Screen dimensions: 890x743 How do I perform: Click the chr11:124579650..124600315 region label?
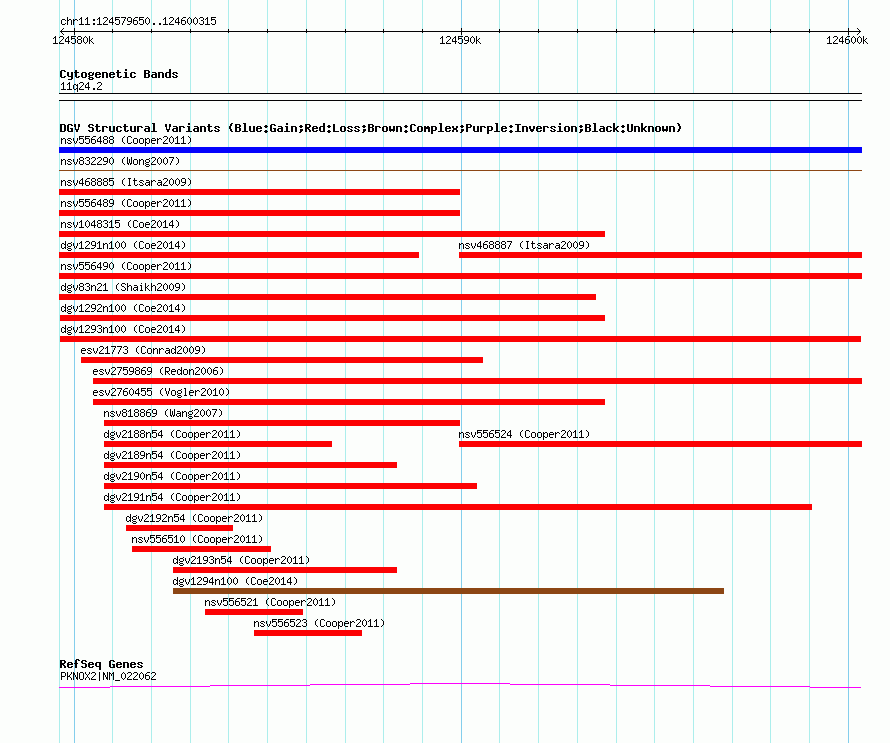138,21
